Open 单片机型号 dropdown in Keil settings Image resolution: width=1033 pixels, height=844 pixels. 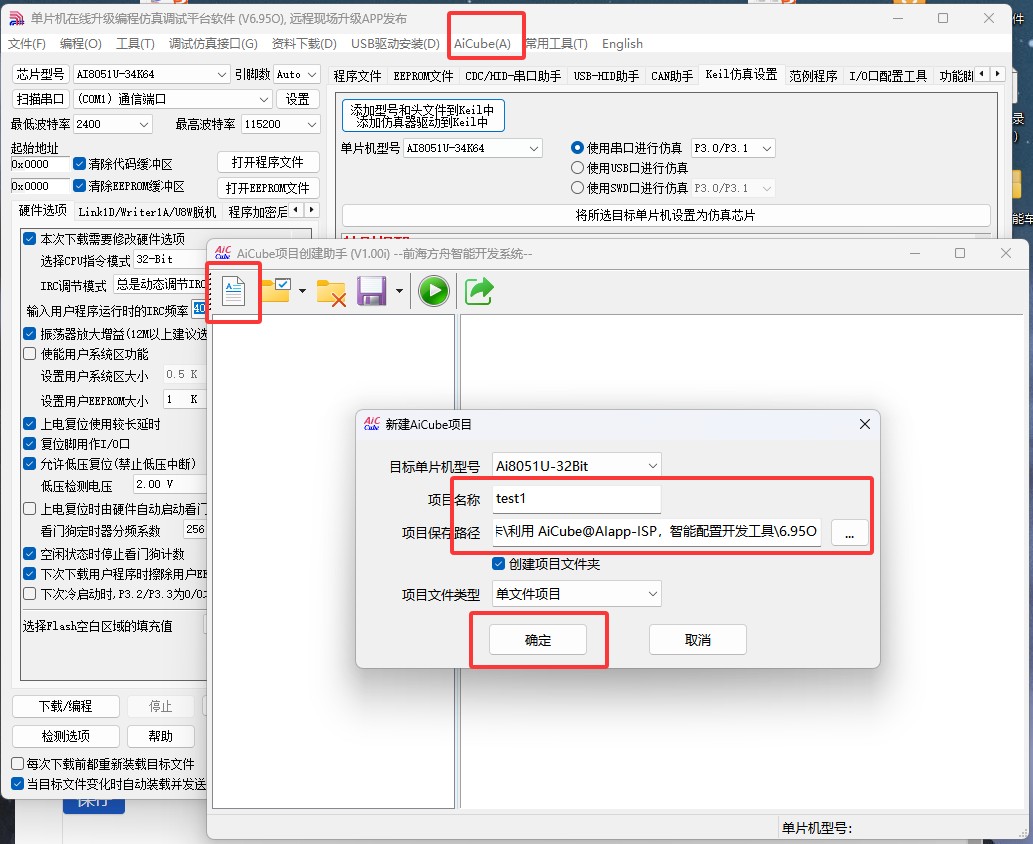pos(473,148)
